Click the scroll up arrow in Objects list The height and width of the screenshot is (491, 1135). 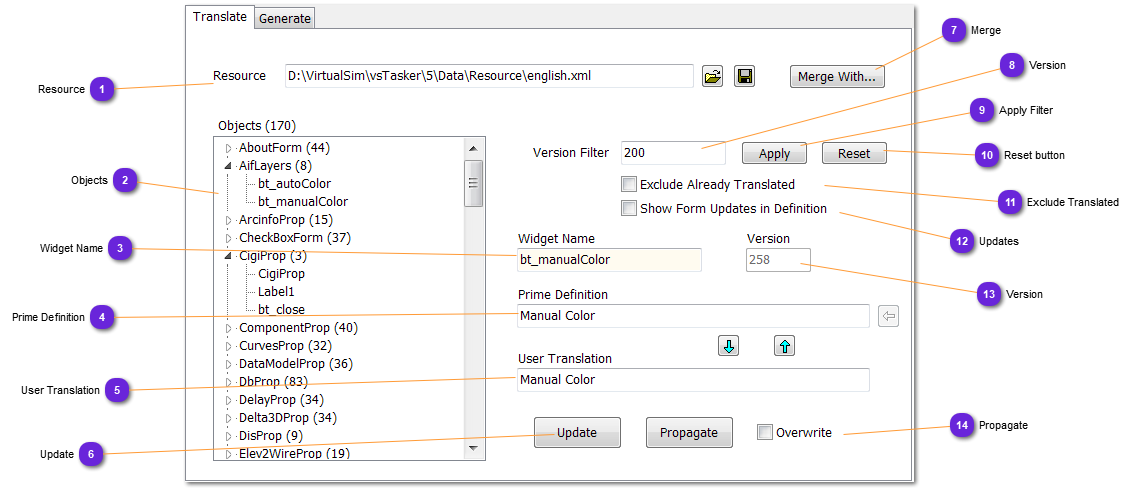click(474, 148)
